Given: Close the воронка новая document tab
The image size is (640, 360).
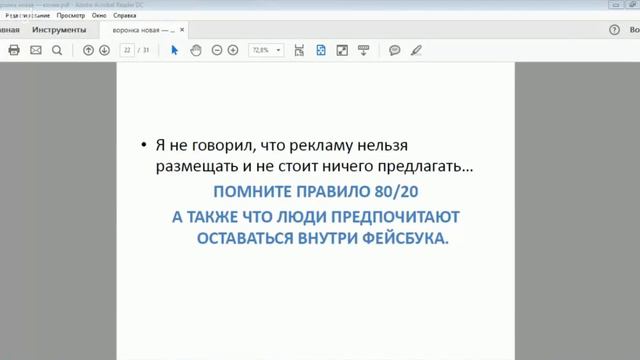Looking at the screenshot, I should 182,30.
